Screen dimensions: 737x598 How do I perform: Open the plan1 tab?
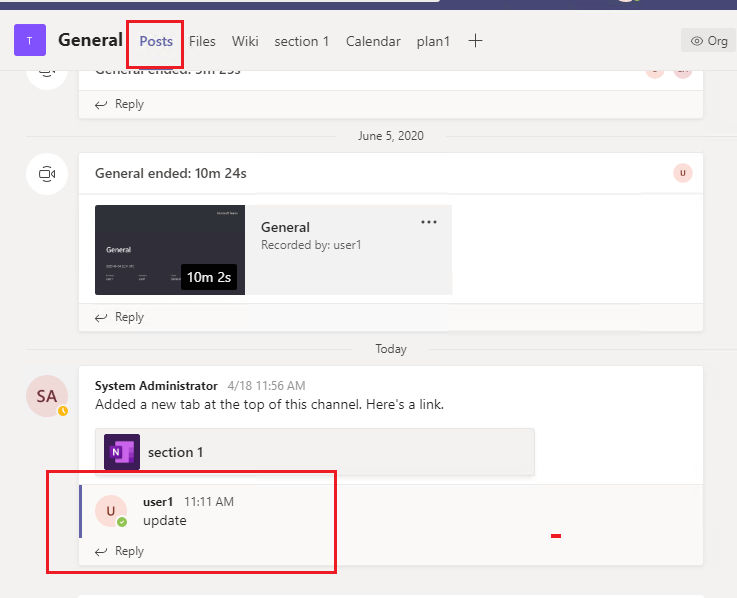pos(433,41)
